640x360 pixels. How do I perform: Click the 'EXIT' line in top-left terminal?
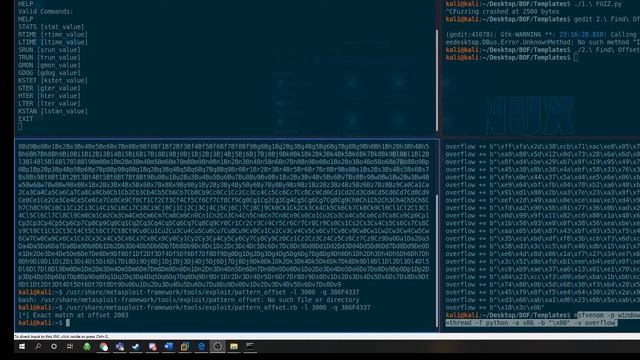tap(25, 119)
